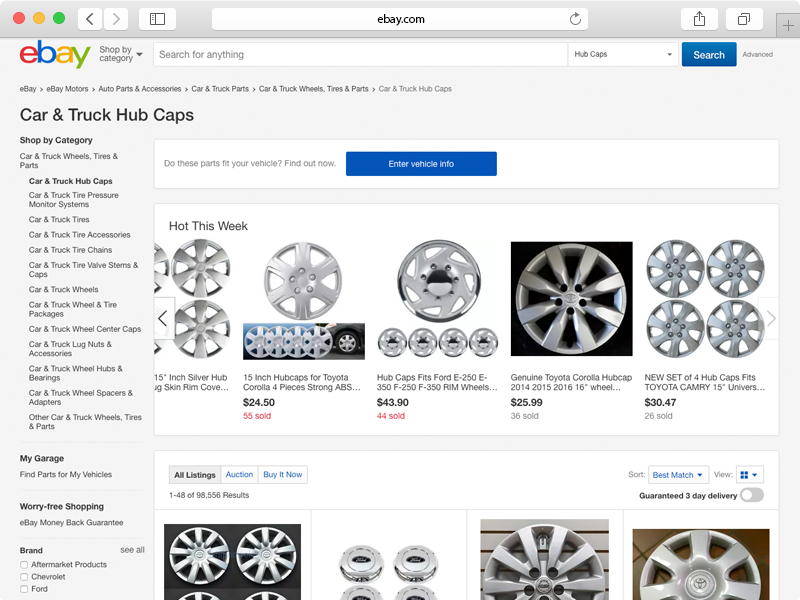800x600 pixels.
Task: Open first listing image with four silver hubcaps
Action: point(232,562)
